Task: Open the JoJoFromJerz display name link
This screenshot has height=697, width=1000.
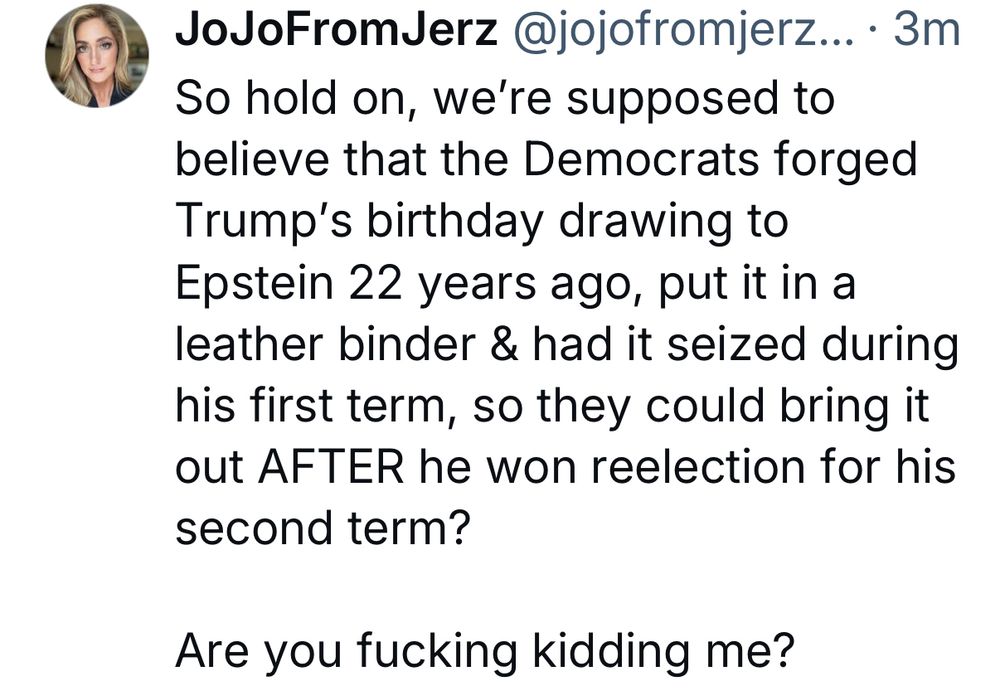Action: (336, 32)
